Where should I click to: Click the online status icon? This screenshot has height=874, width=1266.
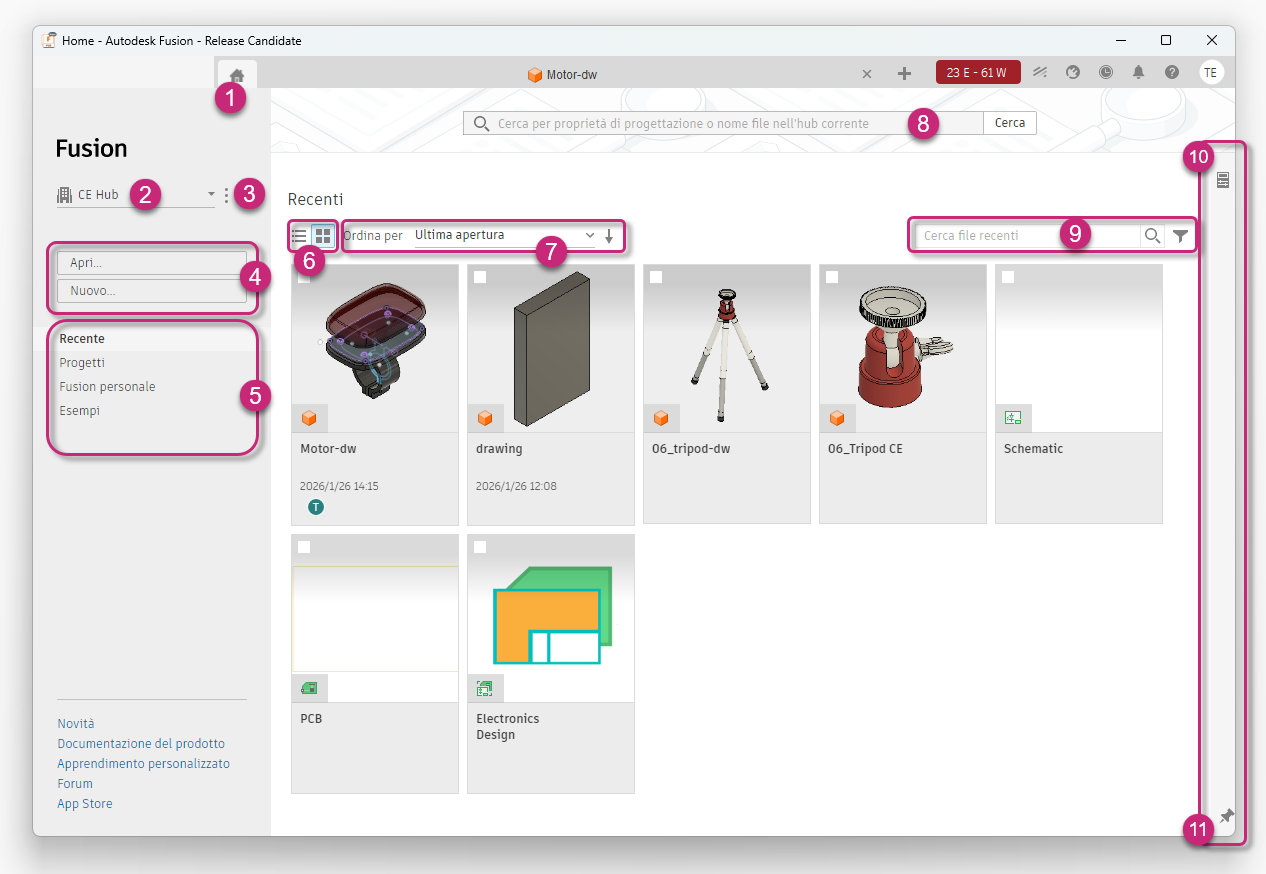point(1041,72)
